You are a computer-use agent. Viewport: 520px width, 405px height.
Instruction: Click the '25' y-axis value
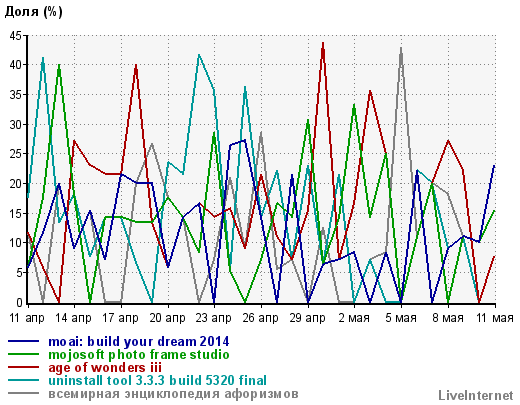[16, 154]
